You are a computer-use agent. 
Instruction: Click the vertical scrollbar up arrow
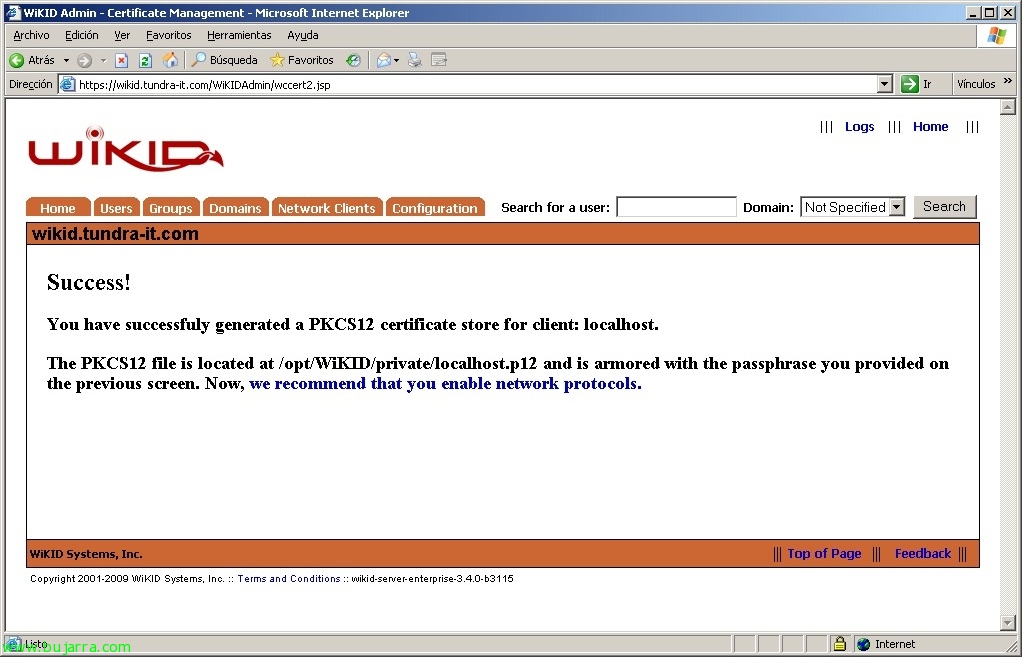1008,107
